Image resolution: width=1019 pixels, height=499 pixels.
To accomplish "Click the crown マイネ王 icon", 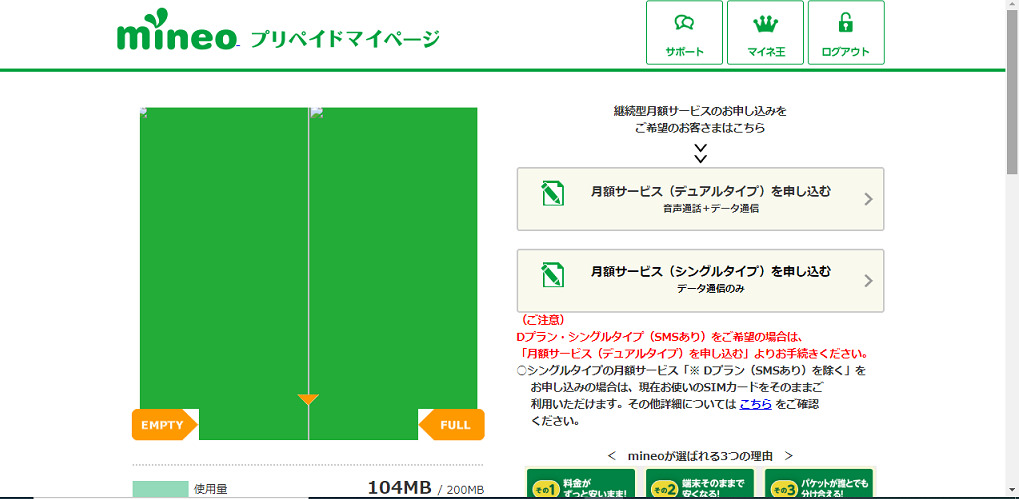I will 766,25.
